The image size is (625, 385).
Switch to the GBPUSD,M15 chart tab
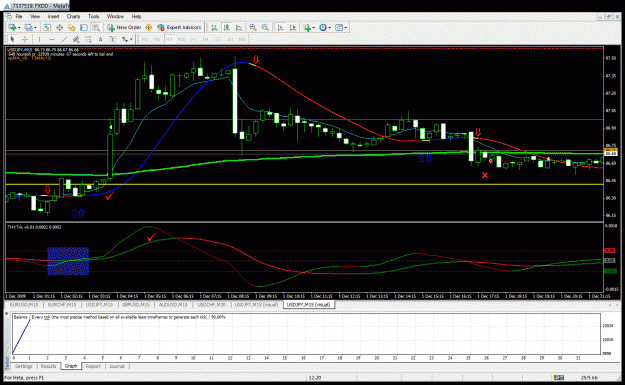pyautogui.click(x=136, y=304)
